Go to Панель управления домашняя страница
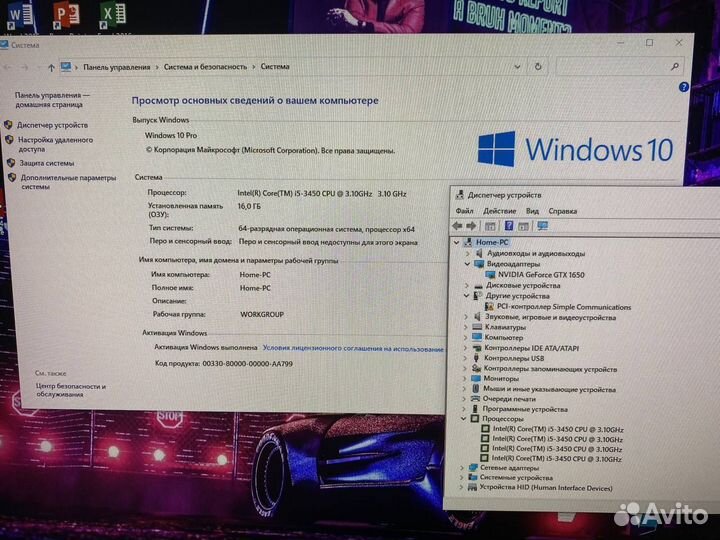The width and height of the screenshot is (720, 540). tap(52, 100)
